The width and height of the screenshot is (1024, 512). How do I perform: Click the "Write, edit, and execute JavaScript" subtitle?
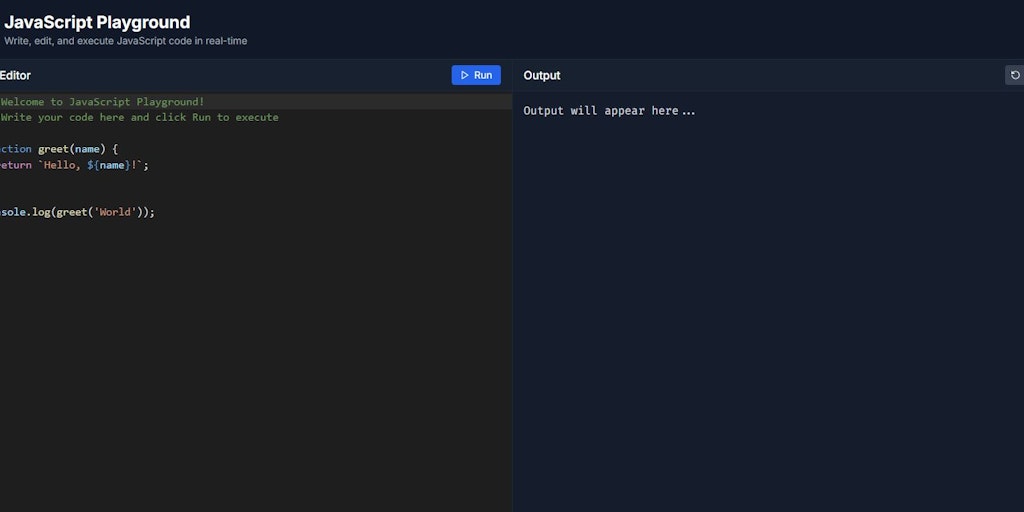[x=125, y=41]
